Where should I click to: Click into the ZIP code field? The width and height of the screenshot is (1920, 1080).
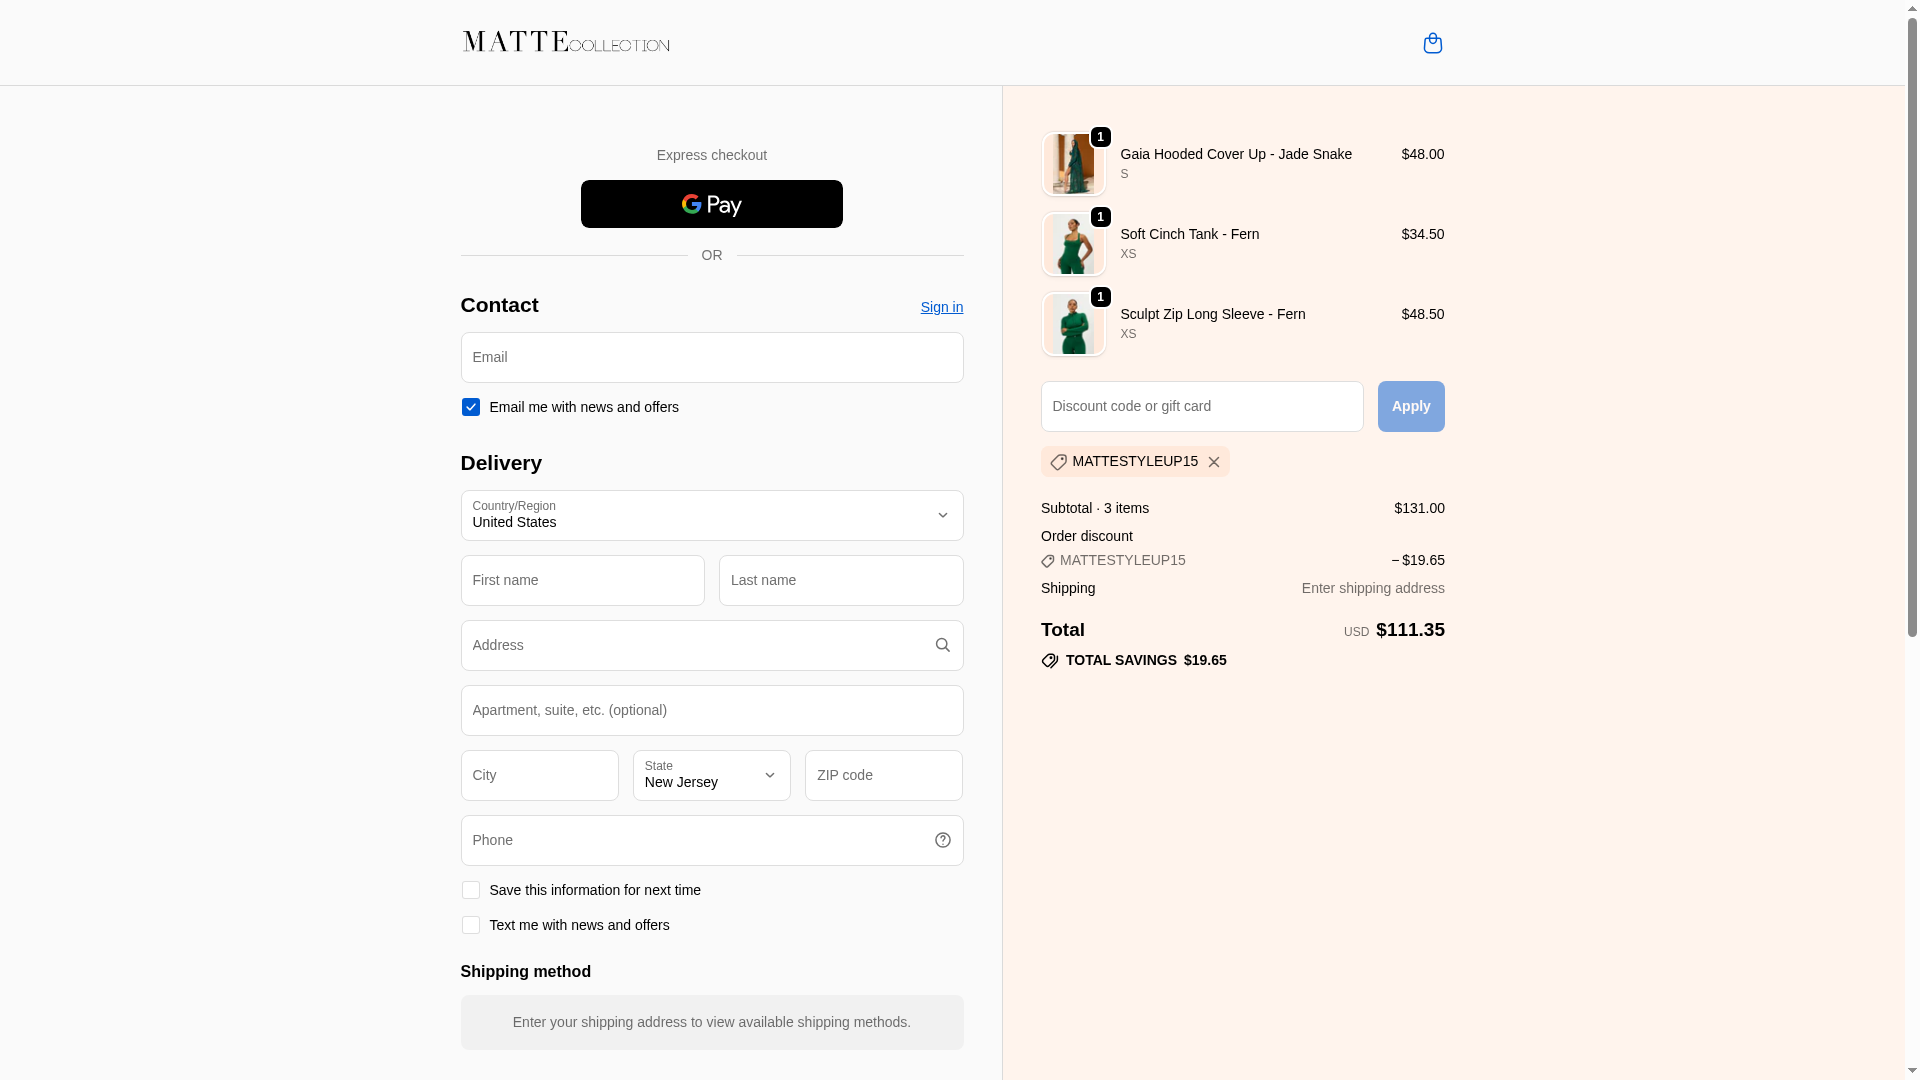point(883,775)
